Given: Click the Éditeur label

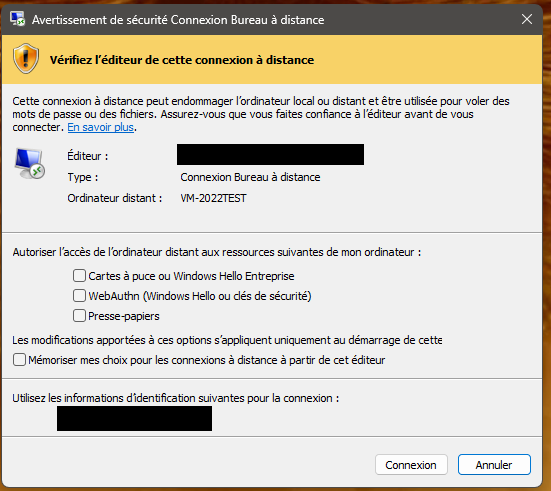Looking at the screenshot, I should point(88,156).
